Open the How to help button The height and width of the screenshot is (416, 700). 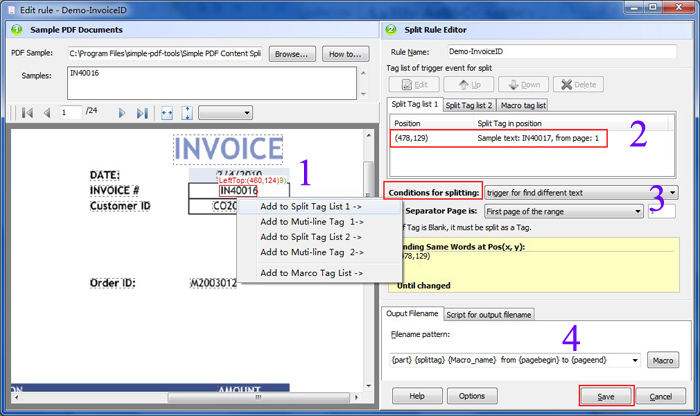pos(346,54)
